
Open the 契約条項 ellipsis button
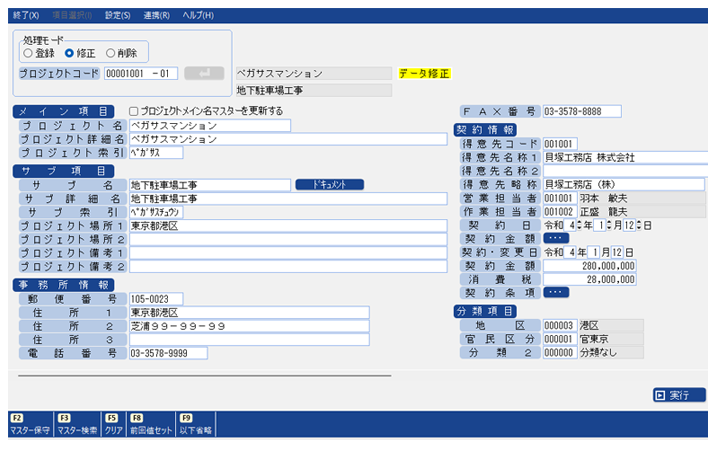click(556, 292)
